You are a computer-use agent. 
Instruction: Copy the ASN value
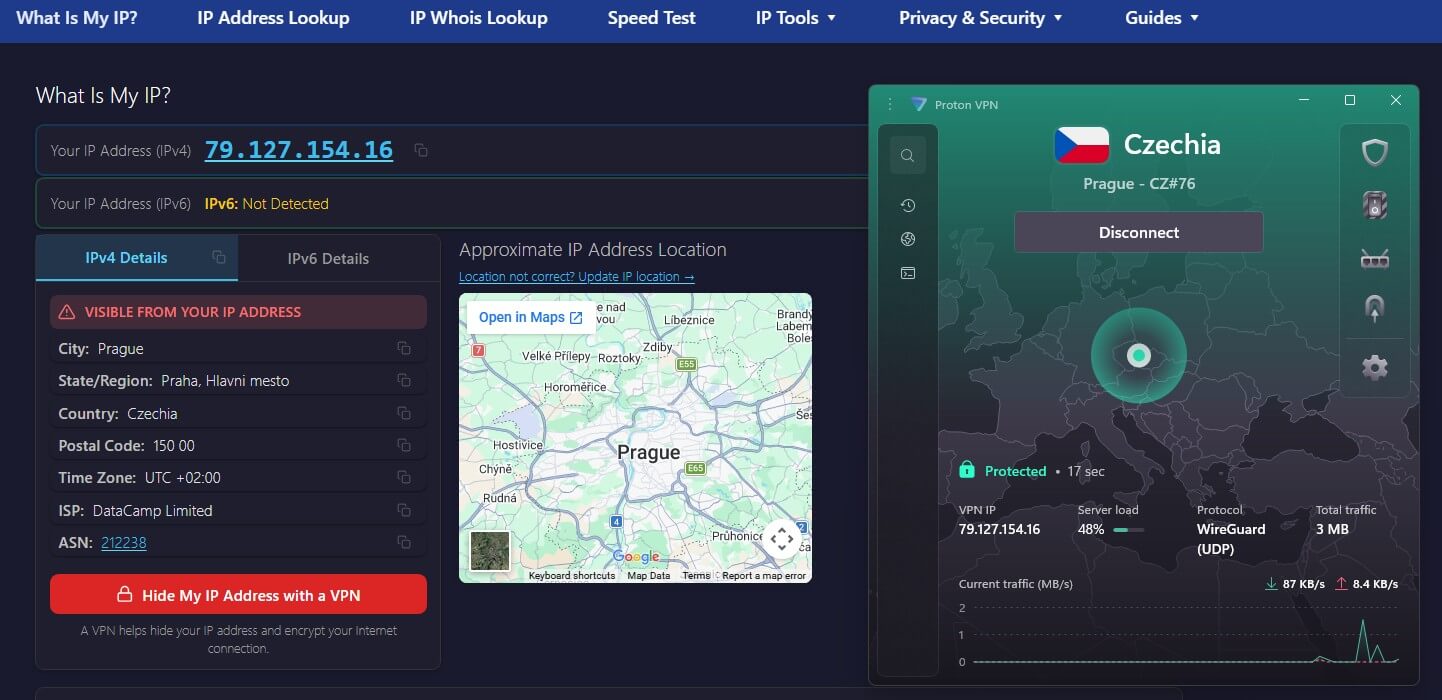pyautogui.click(x=404, y=542)
